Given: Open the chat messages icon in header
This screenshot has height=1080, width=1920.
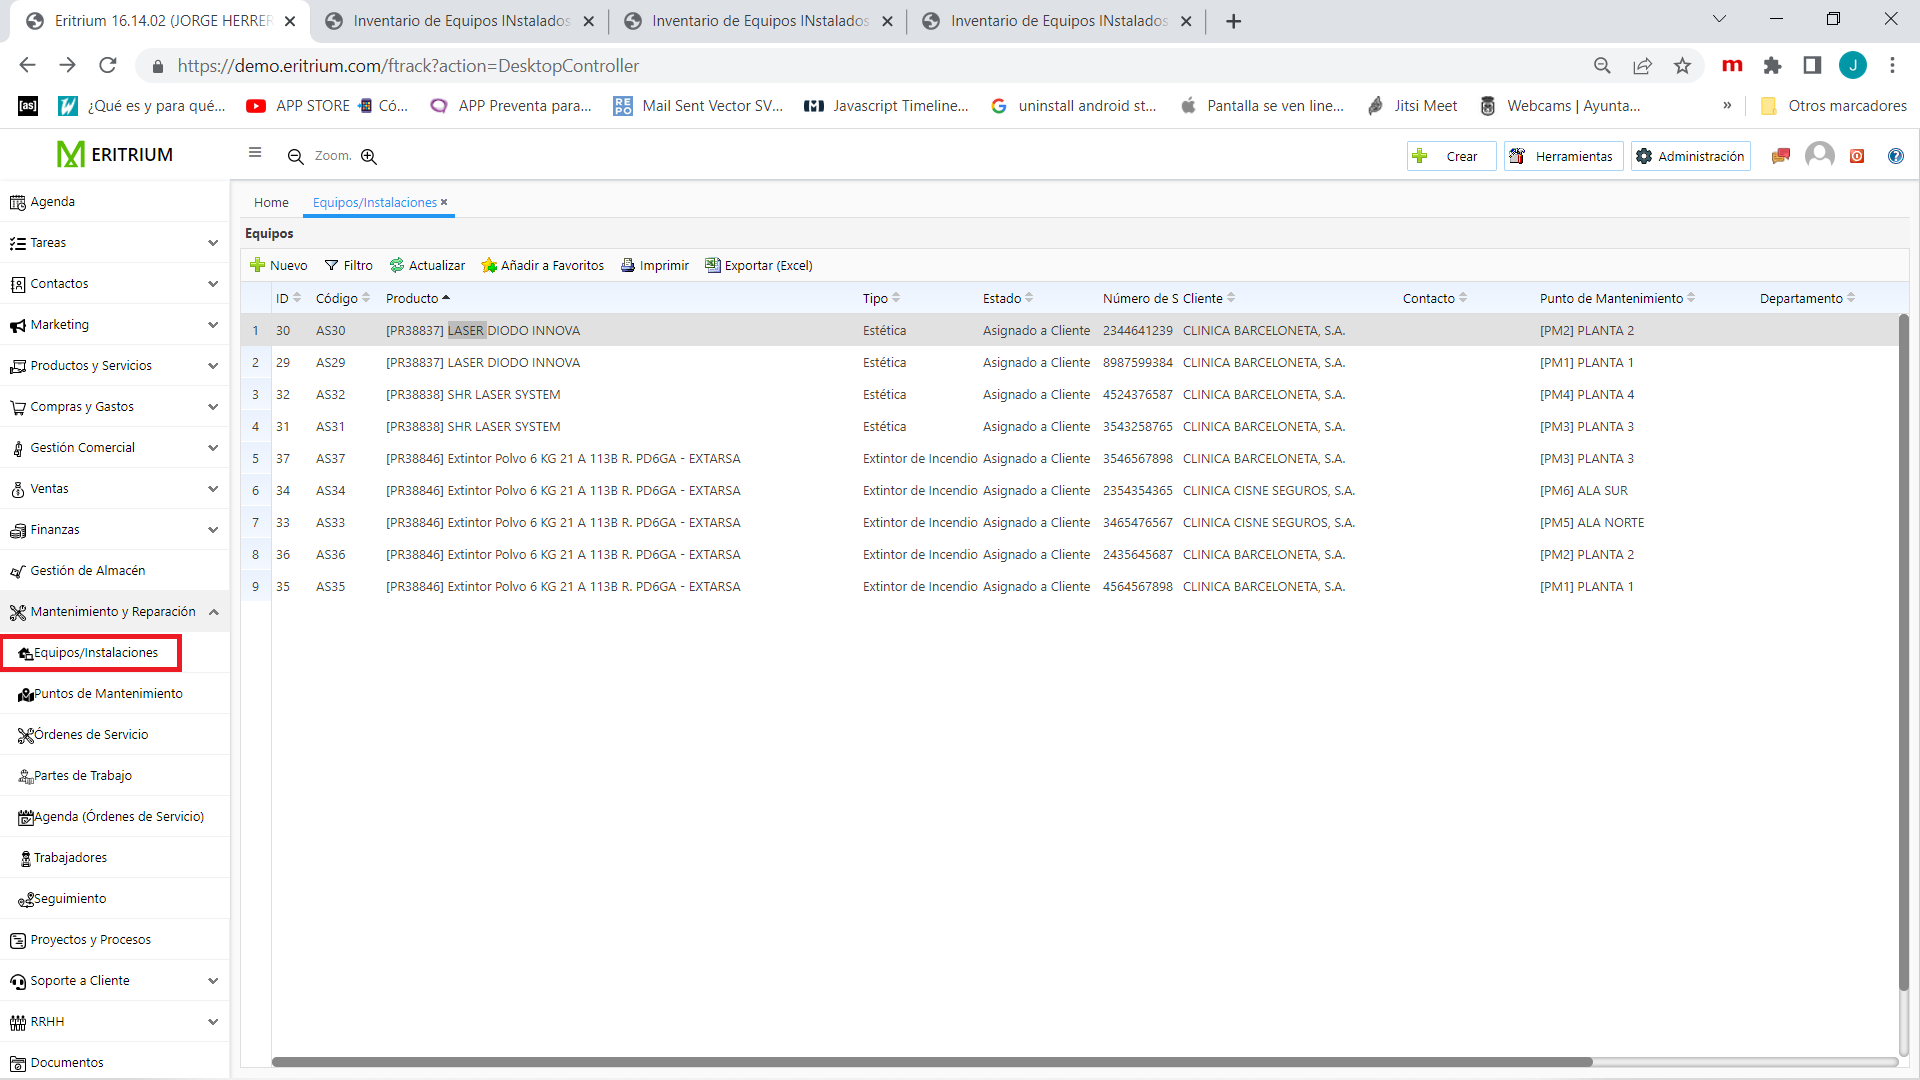Looking at the screenshot, I should click(1780, 156).
